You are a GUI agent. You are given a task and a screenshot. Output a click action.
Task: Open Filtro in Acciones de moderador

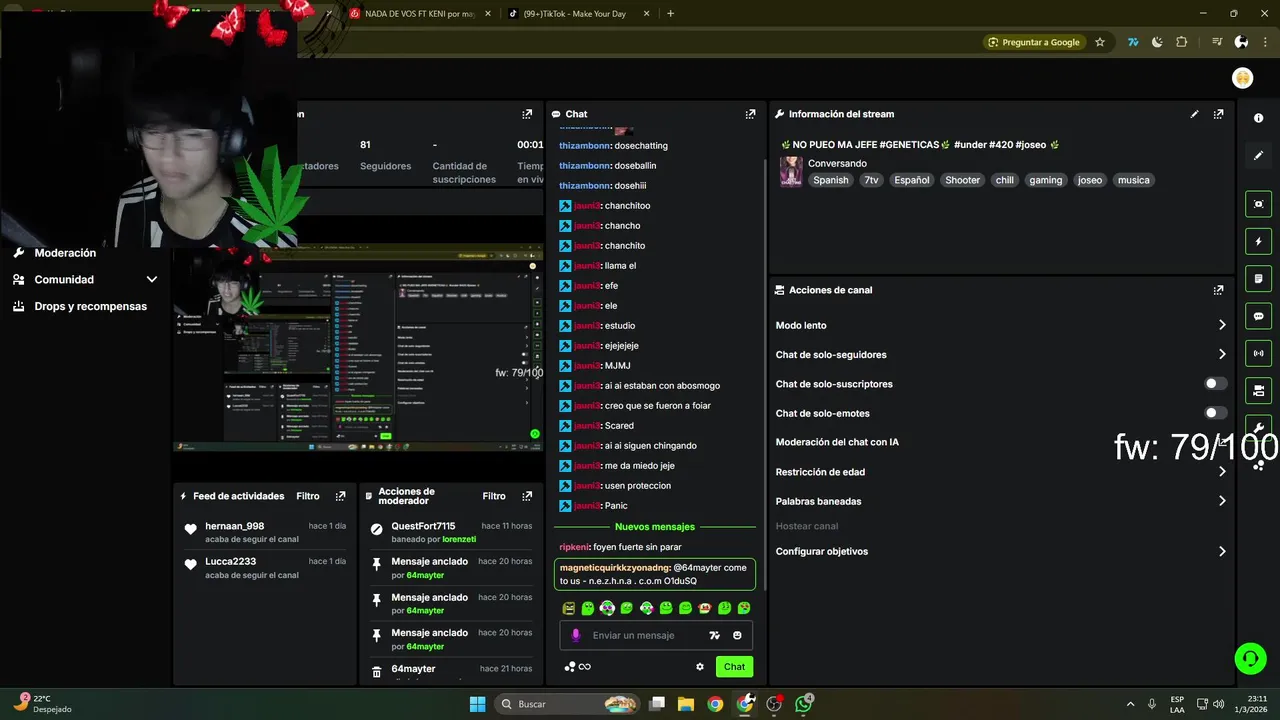point(494,496)
